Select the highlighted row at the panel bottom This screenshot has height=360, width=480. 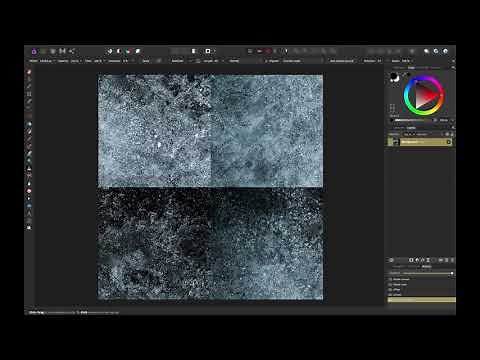[421, 300]
